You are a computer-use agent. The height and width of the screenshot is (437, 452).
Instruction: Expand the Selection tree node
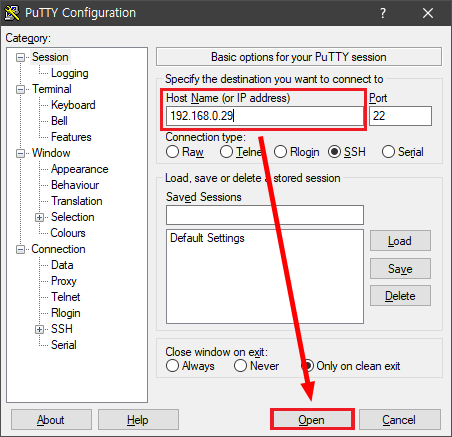(x=39, y=218)
